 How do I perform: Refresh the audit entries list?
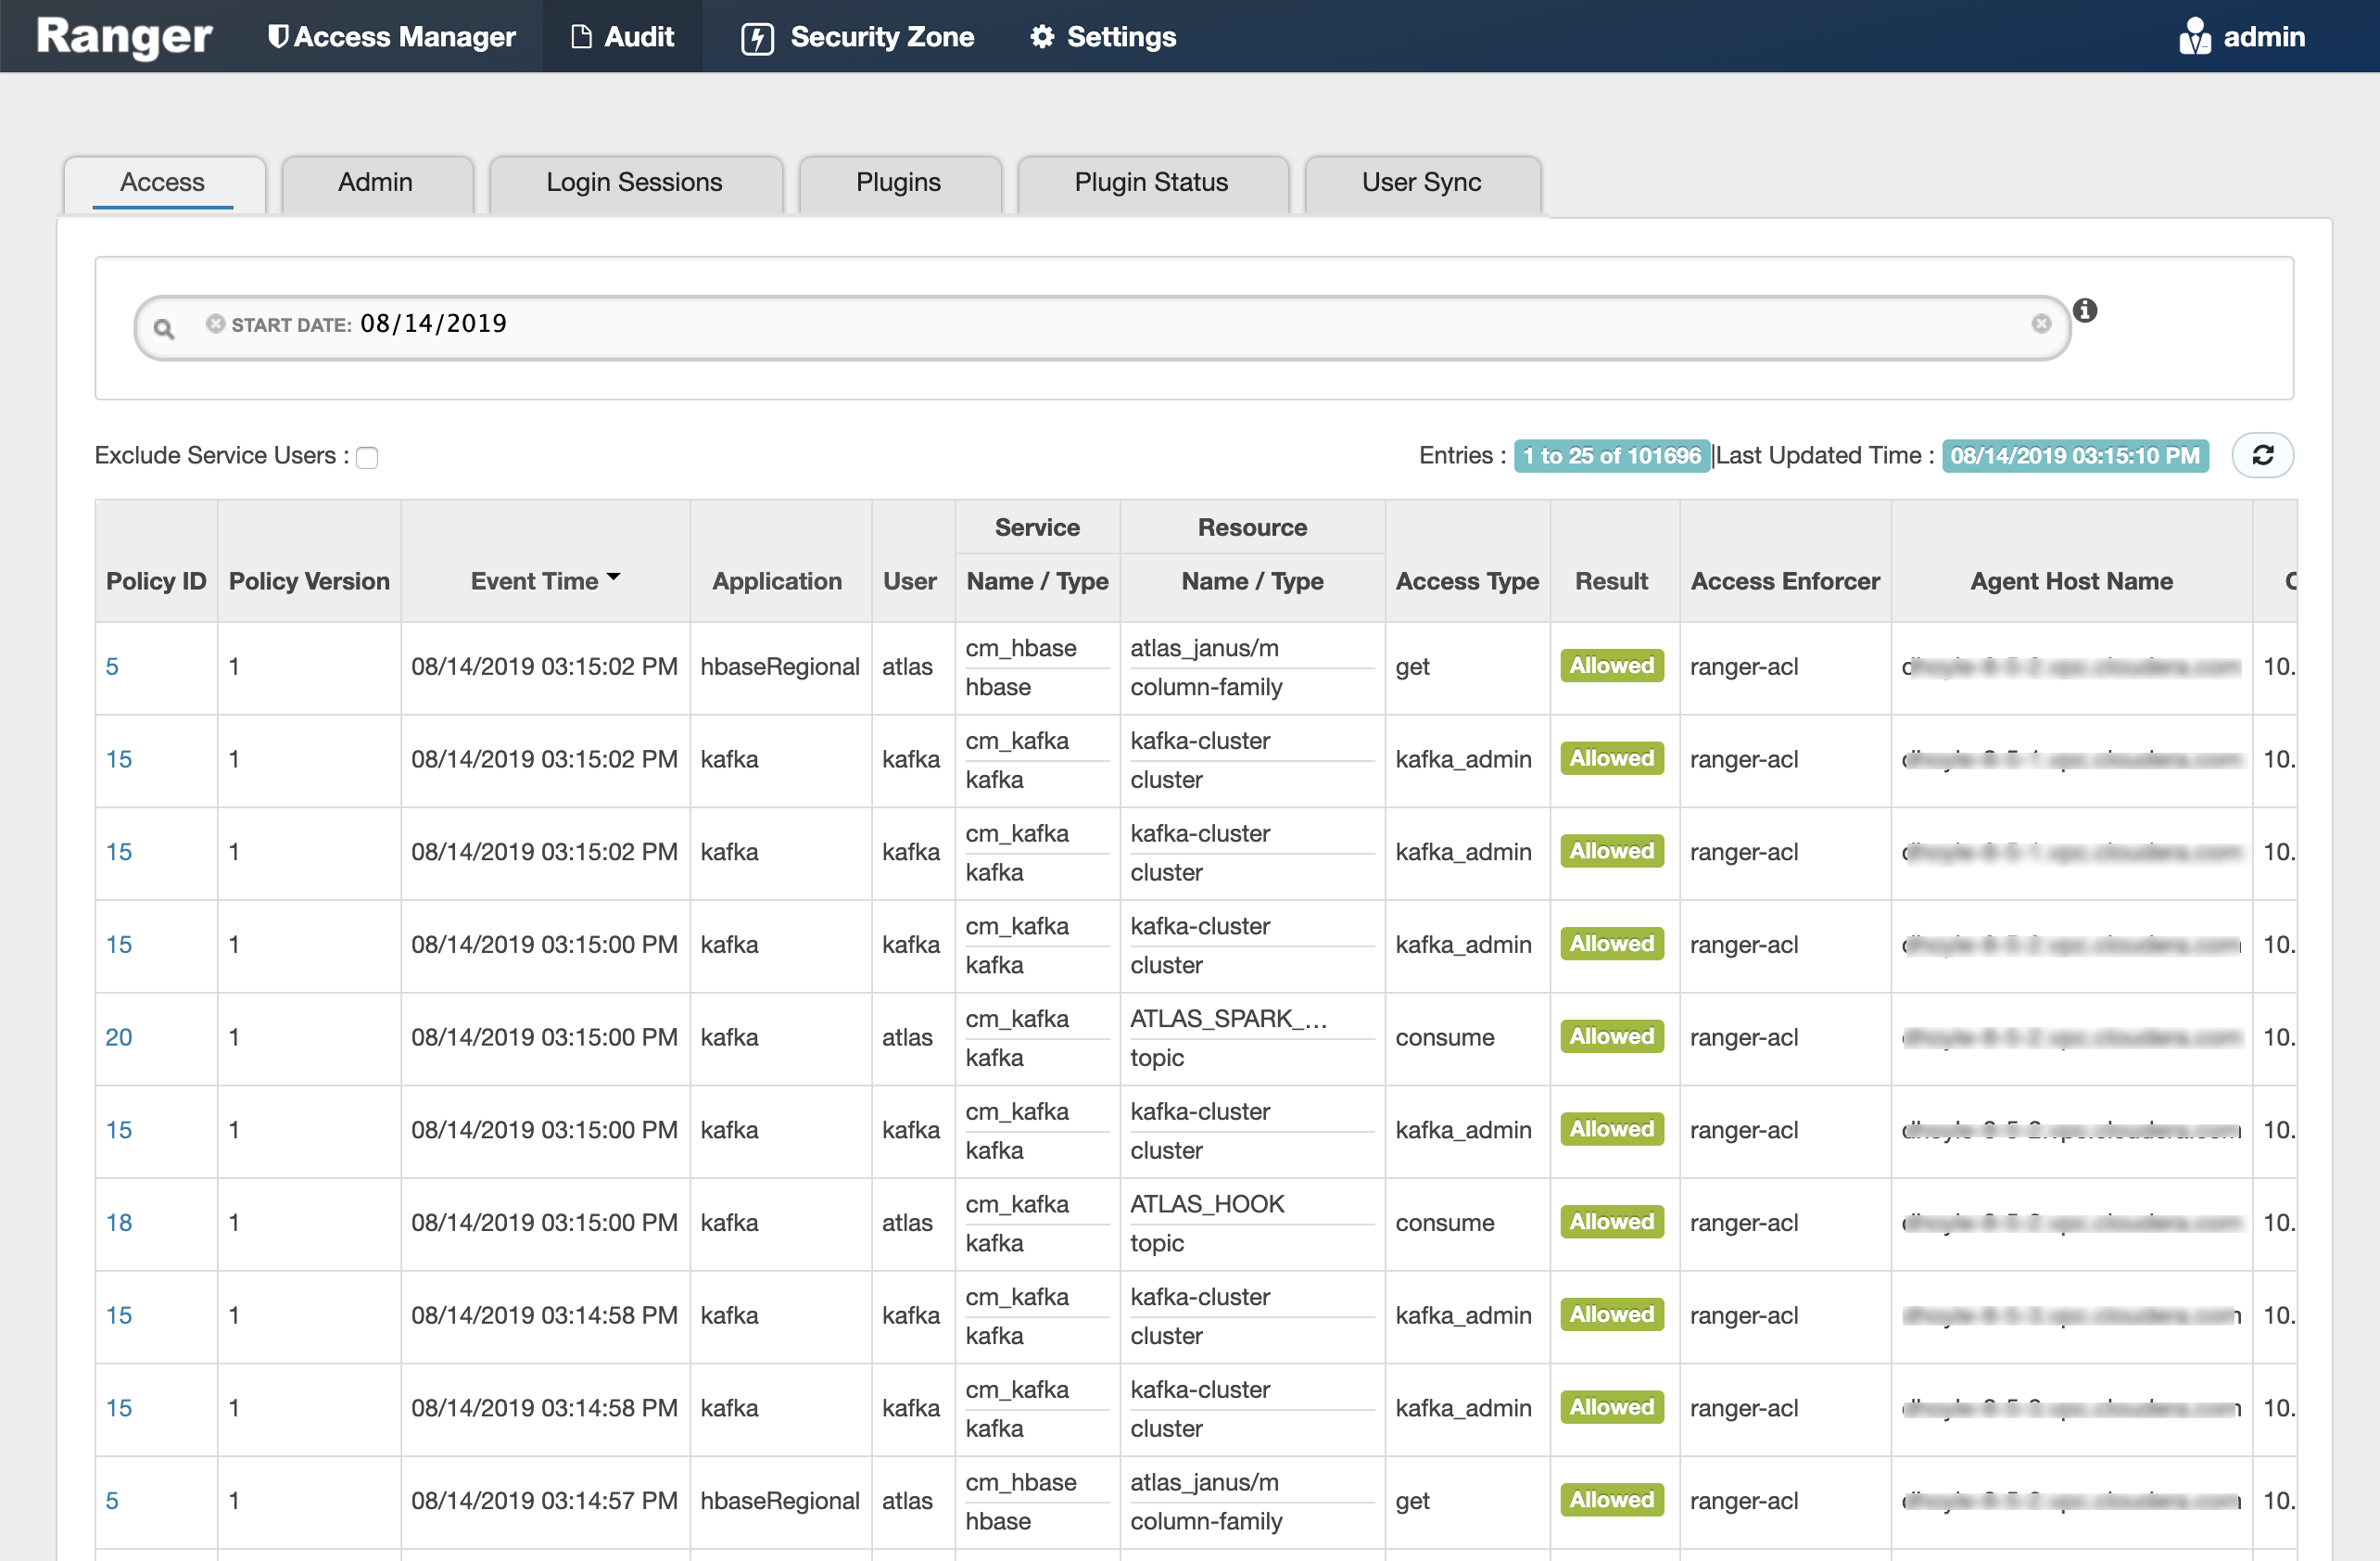click(x=2262, y=456)
